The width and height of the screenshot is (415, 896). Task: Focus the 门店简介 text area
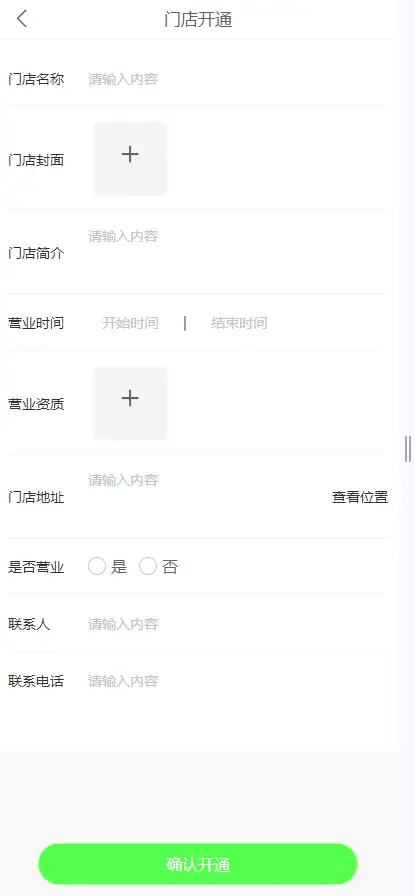238,253
